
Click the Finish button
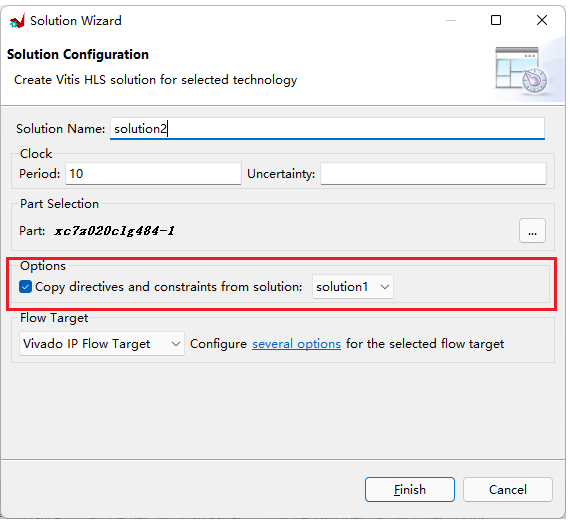coord(410,490)
